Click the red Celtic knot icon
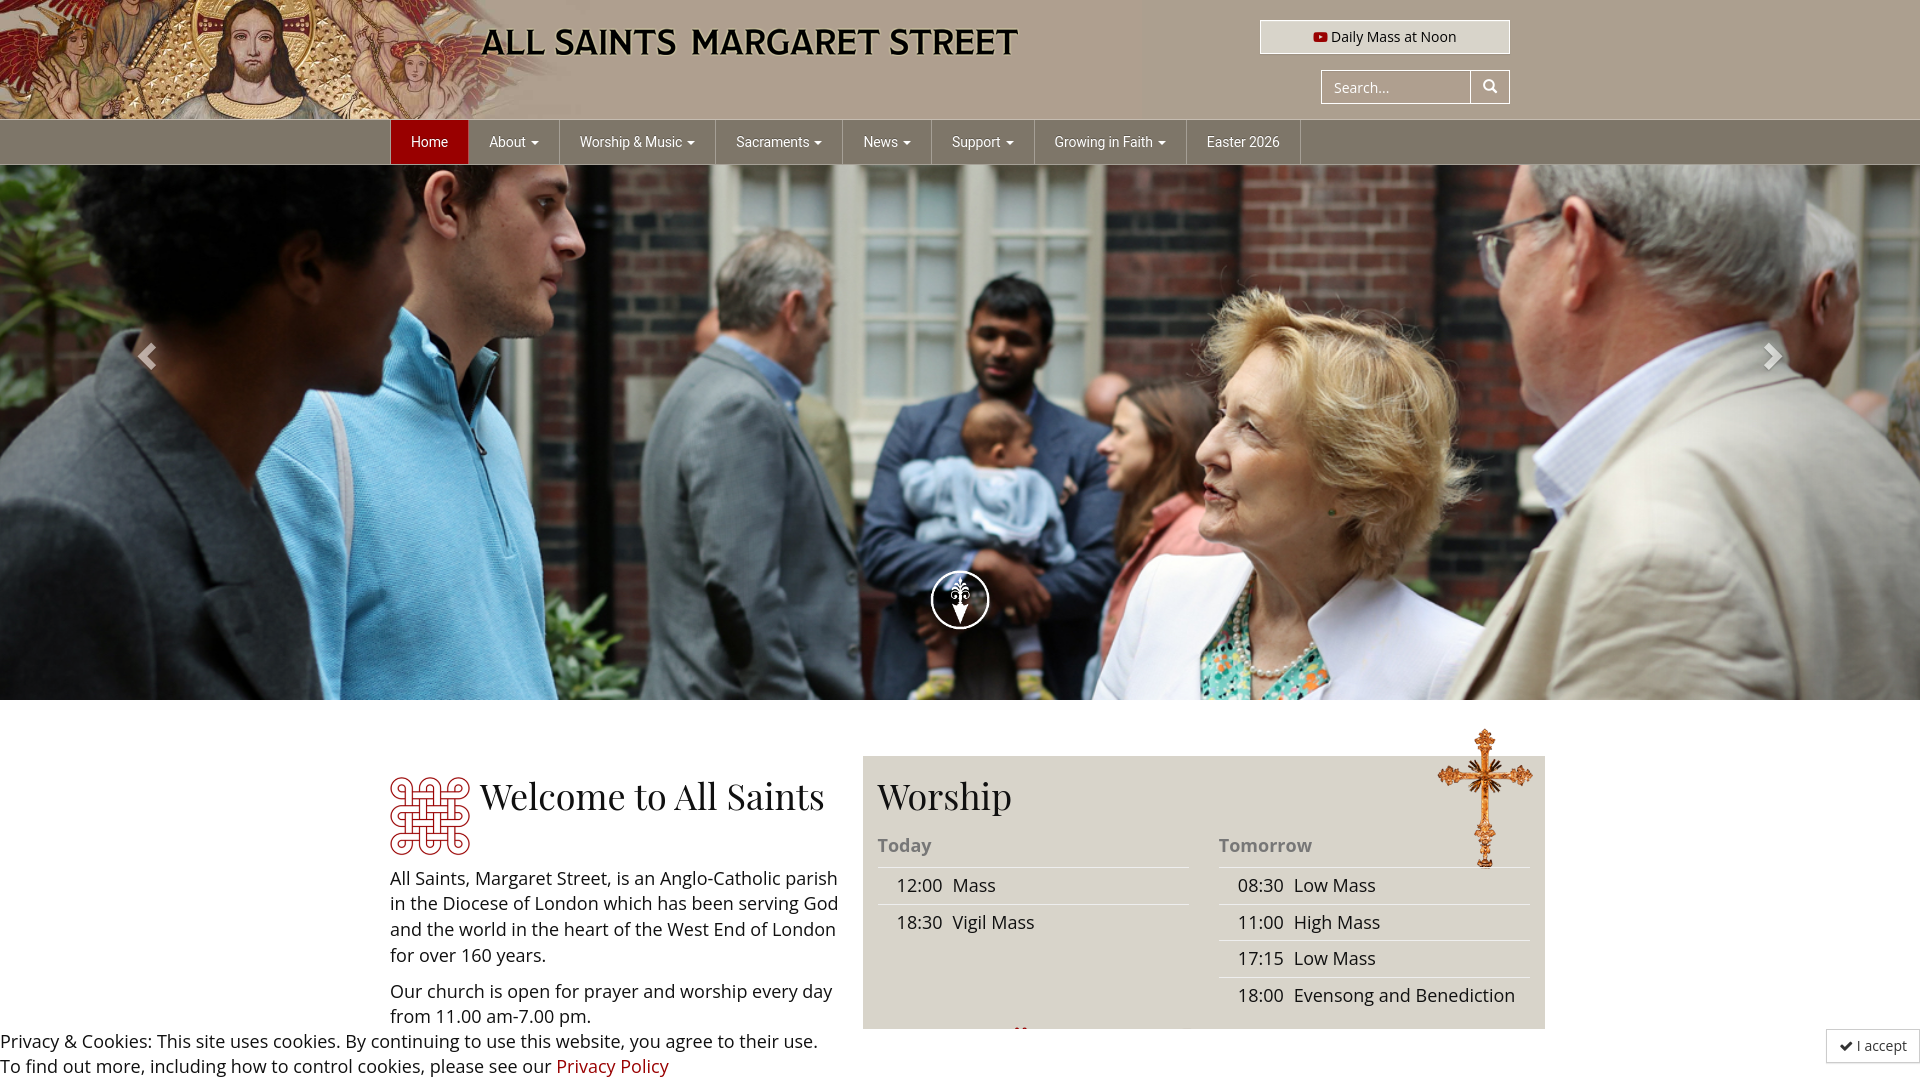1920x1080 pixels. pos(430,816)
